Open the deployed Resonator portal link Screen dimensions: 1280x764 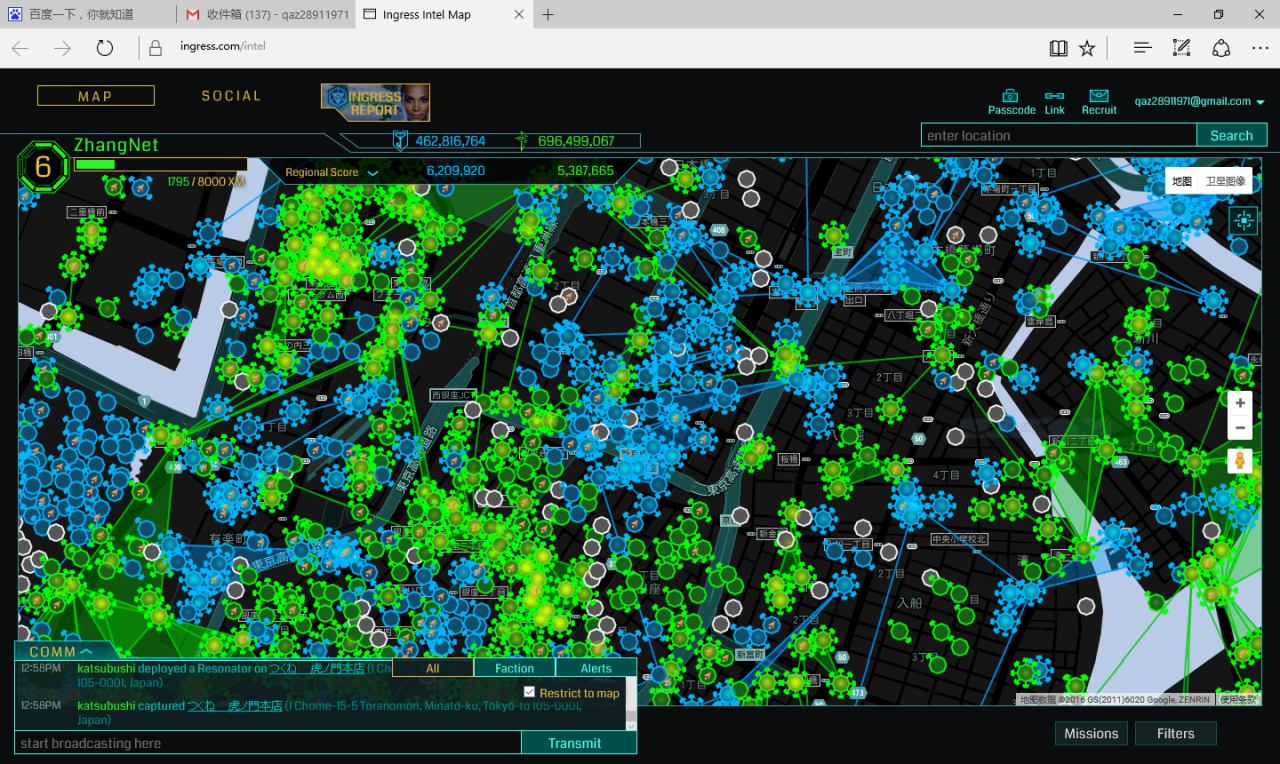315,669
